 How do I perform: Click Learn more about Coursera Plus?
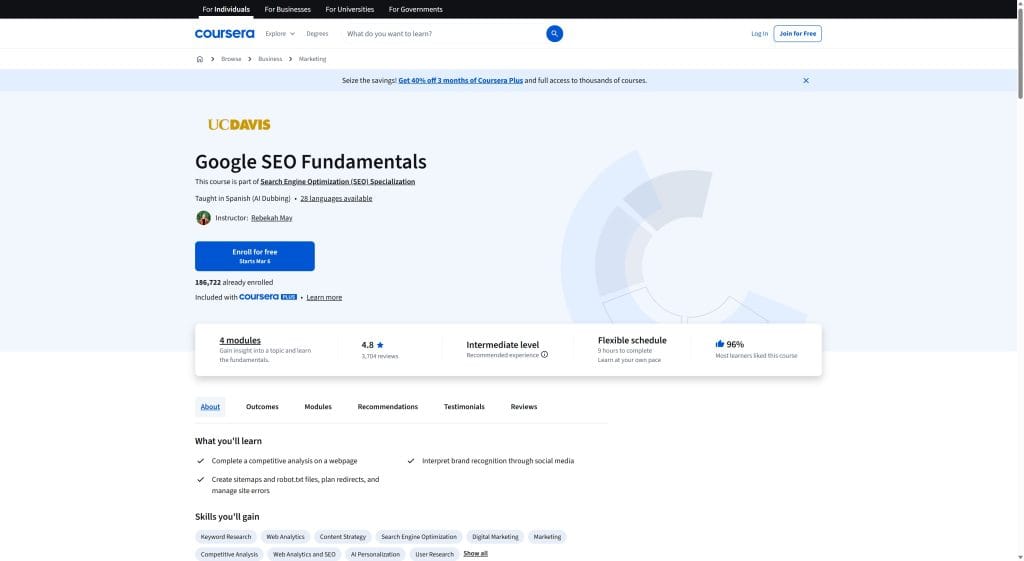[x=324, y=297]
